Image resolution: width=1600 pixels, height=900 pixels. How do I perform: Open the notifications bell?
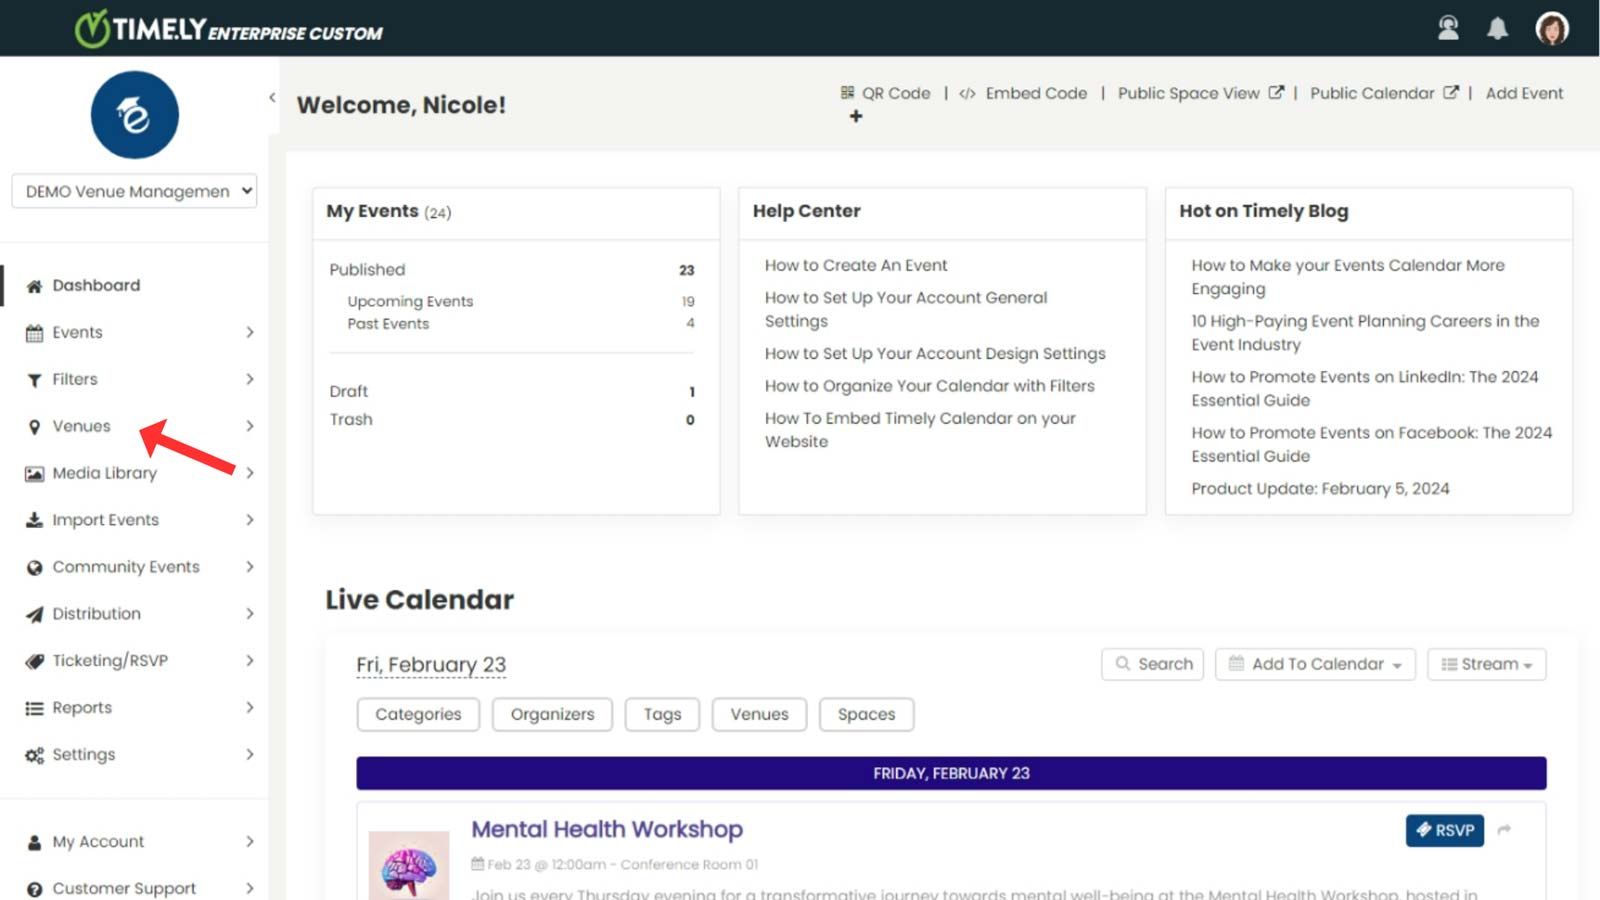(1499, 28)
